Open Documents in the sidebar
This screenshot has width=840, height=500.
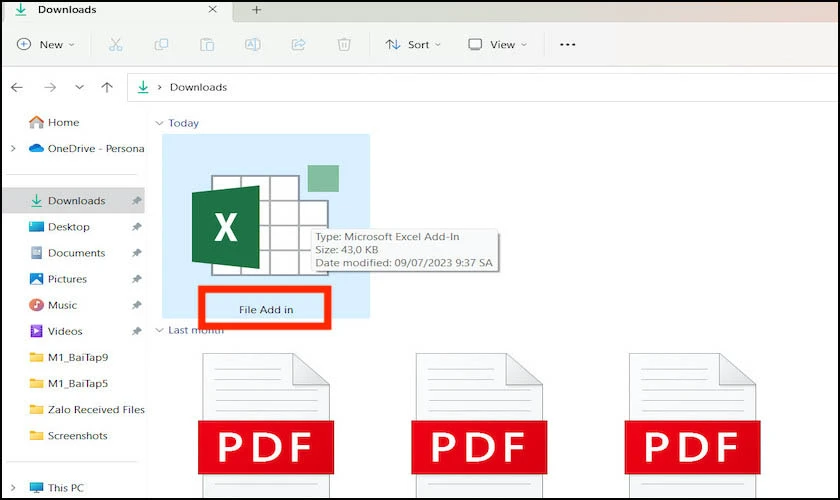(68, 253)
